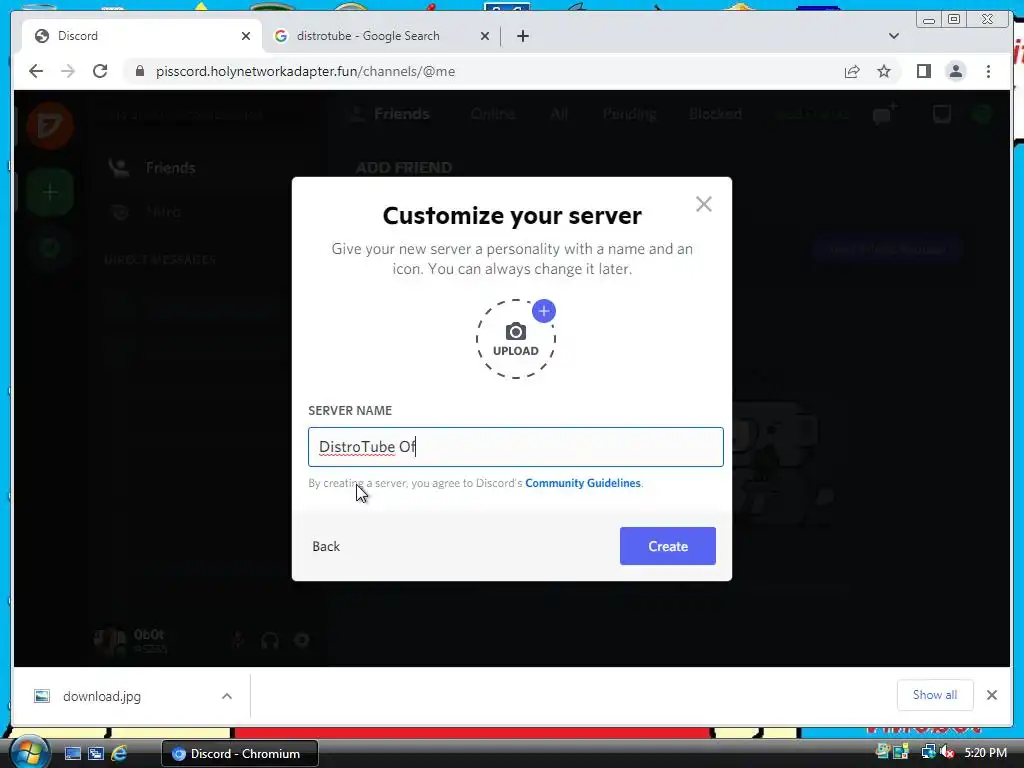Close the distrotube Google Search tab
Viewport: 1024px width, 768px height.
click(485, 36)
